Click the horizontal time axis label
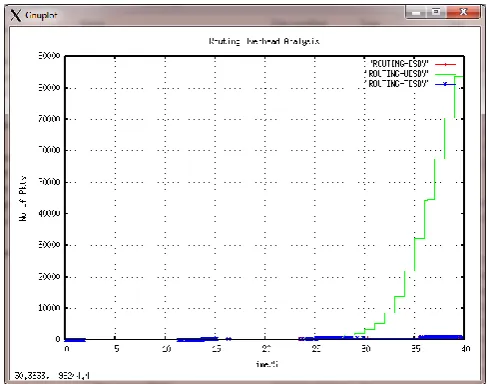 tap(267, 364)
